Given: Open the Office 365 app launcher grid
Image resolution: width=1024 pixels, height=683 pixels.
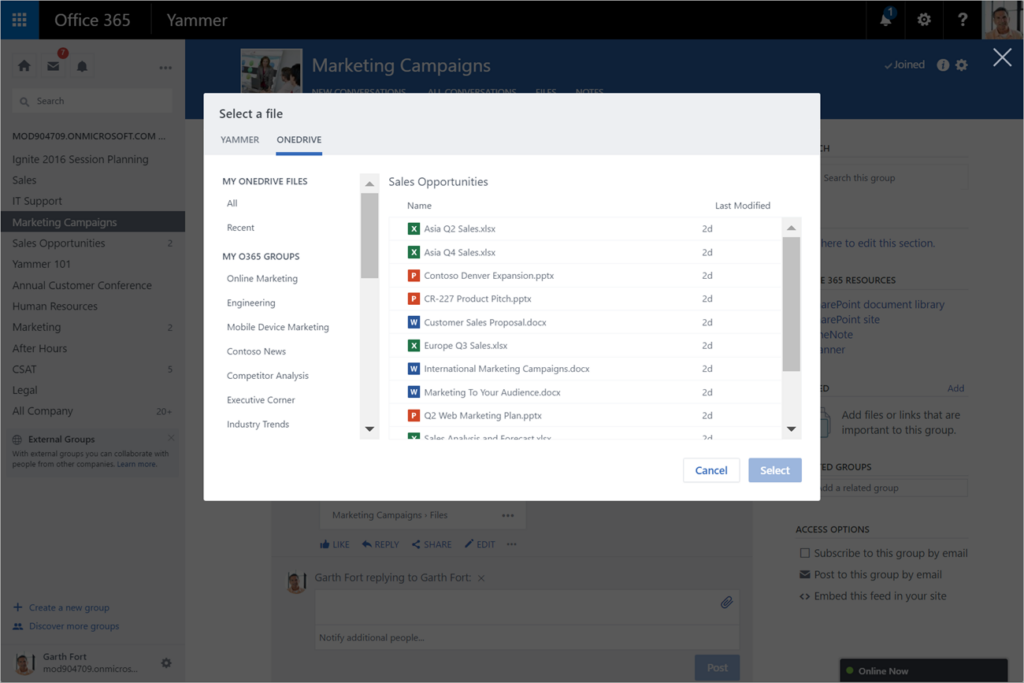Looking at the screenshot, I should (18, 19).
